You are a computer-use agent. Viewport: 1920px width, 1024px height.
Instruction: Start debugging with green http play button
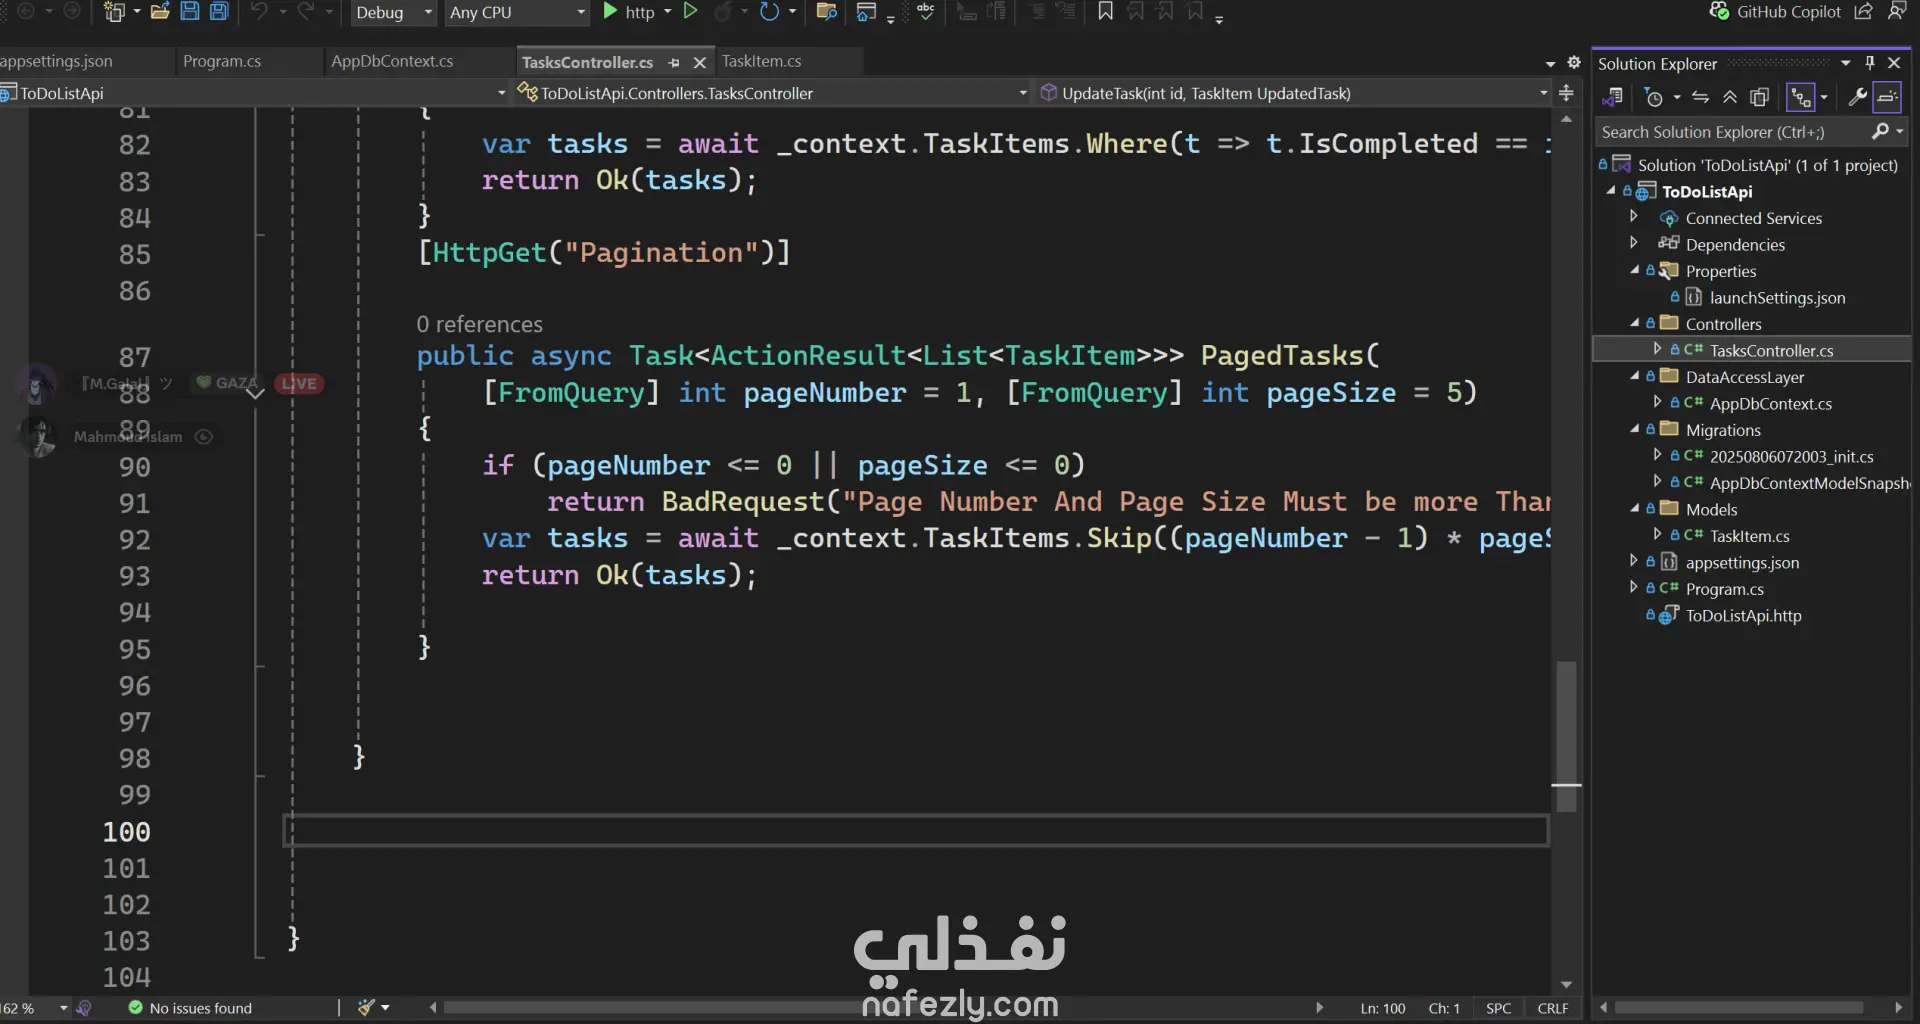pyautogui.click(x=610, y=12)
